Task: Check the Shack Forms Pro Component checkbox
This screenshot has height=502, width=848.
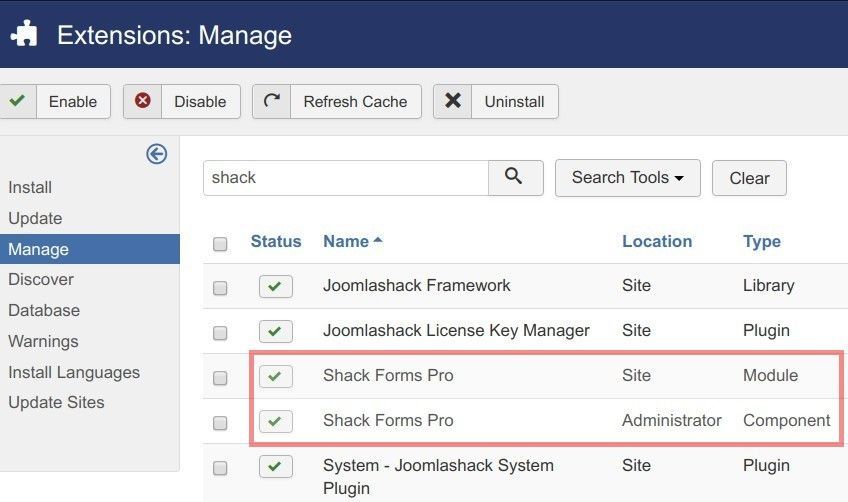Action: click(x=220, y=422)
